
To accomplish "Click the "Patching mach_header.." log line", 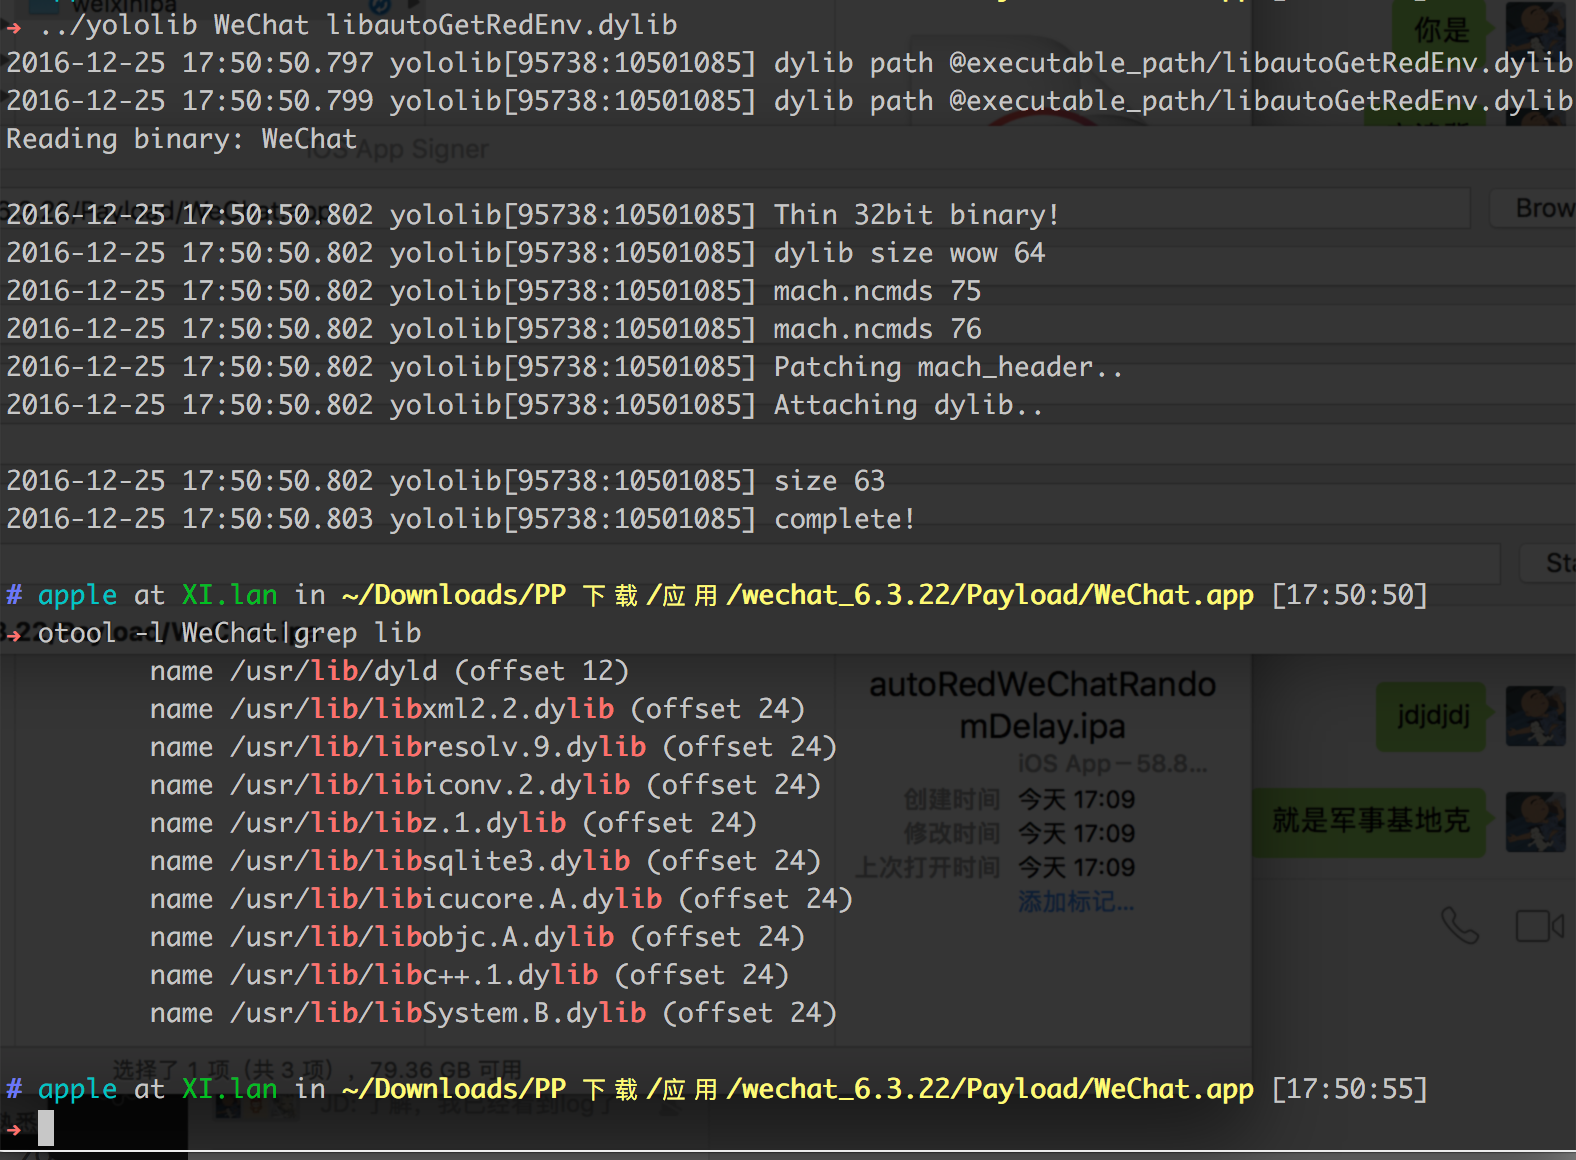I will [947, 367].
